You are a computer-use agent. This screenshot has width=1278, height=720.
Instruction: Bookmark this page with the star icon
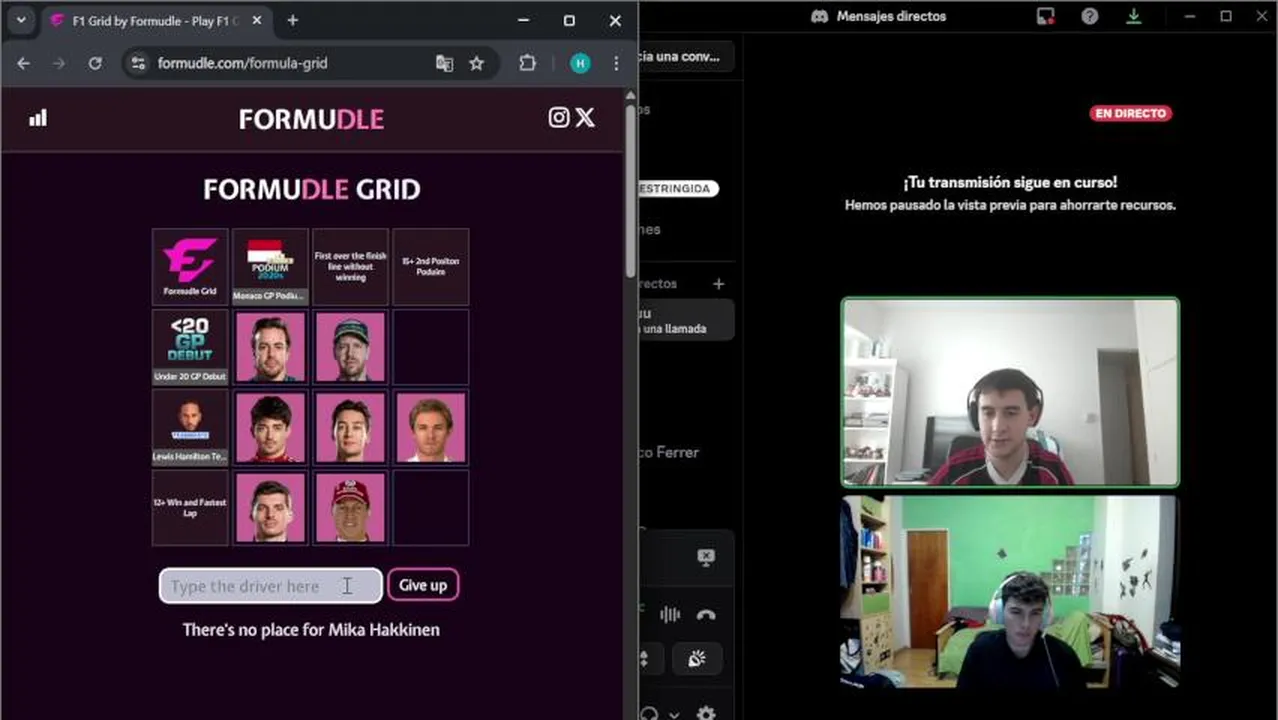pos(477,63)
